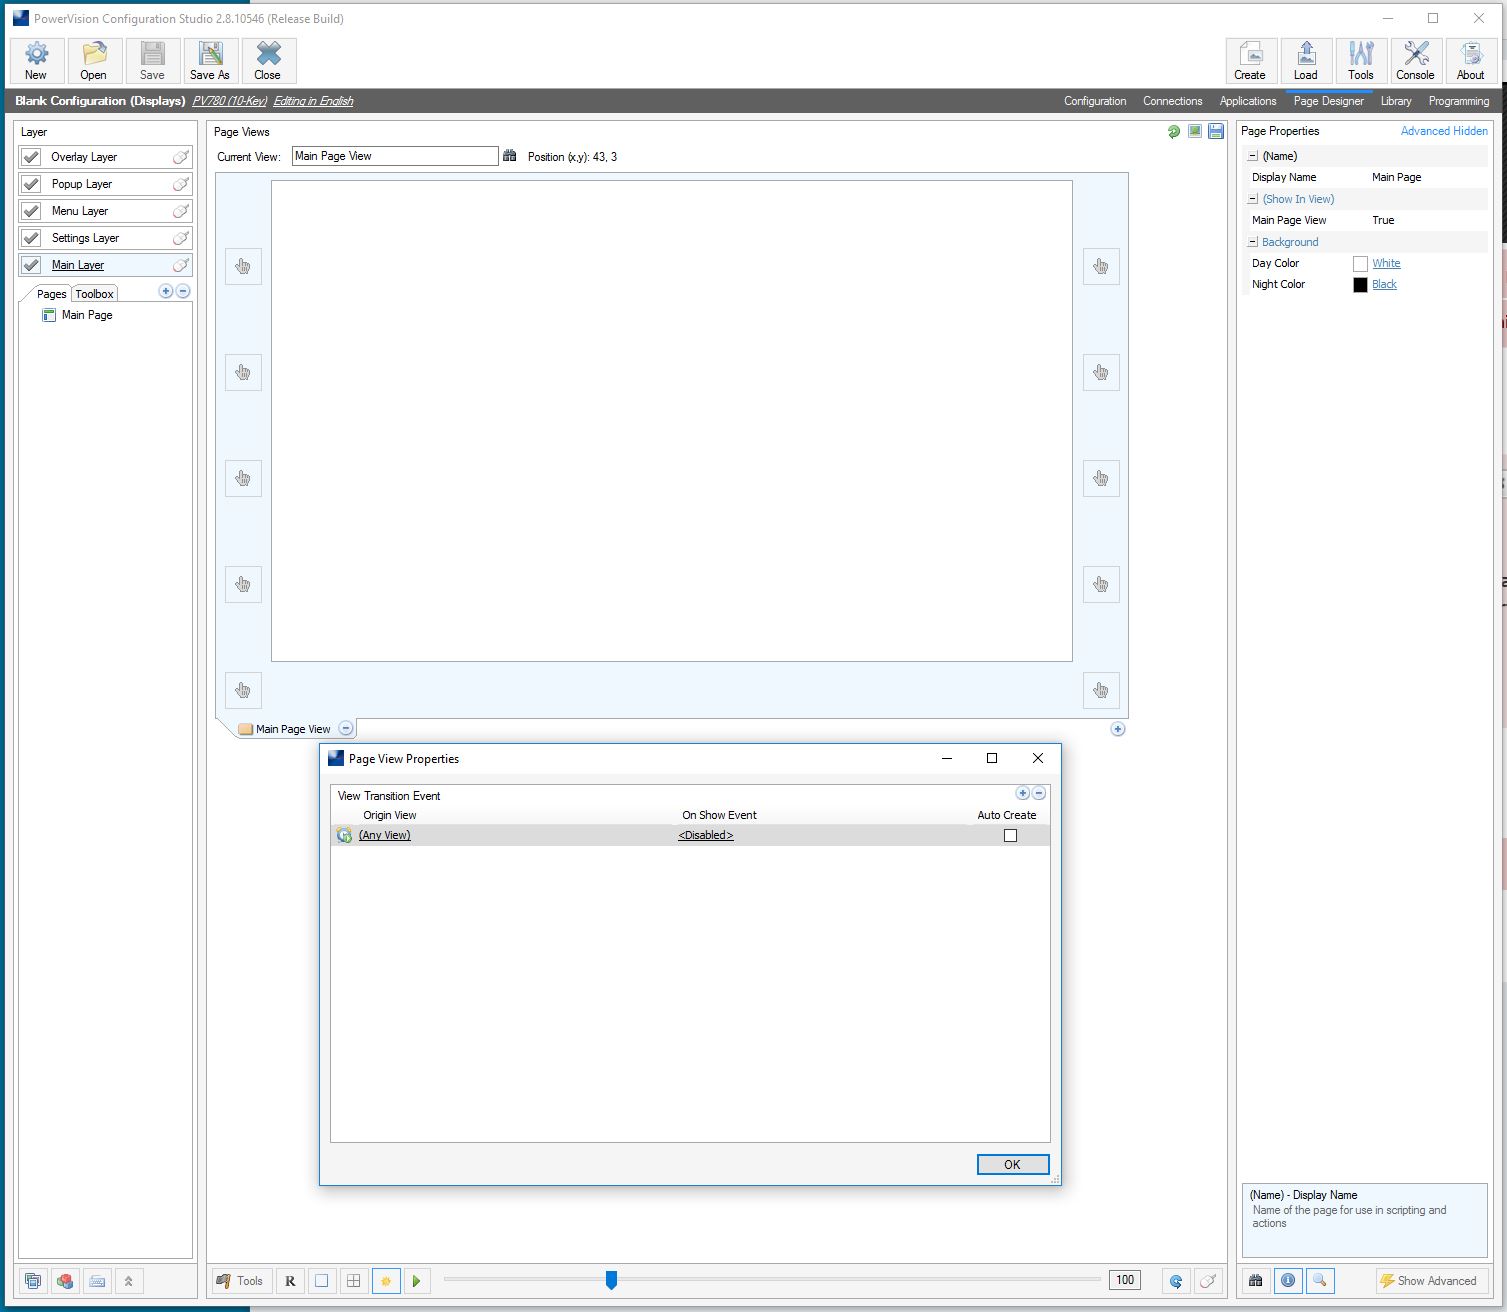
Task: Click the grid icon in the designer toolbar
Action: [354, 1281]
